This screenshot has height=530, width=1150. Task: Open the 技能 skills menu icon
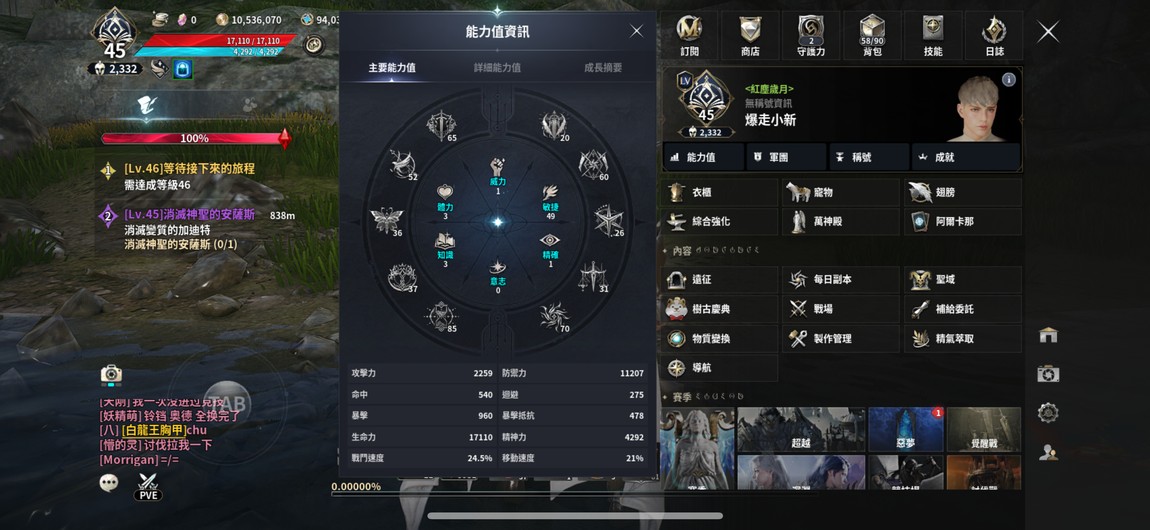click(932, 35)
